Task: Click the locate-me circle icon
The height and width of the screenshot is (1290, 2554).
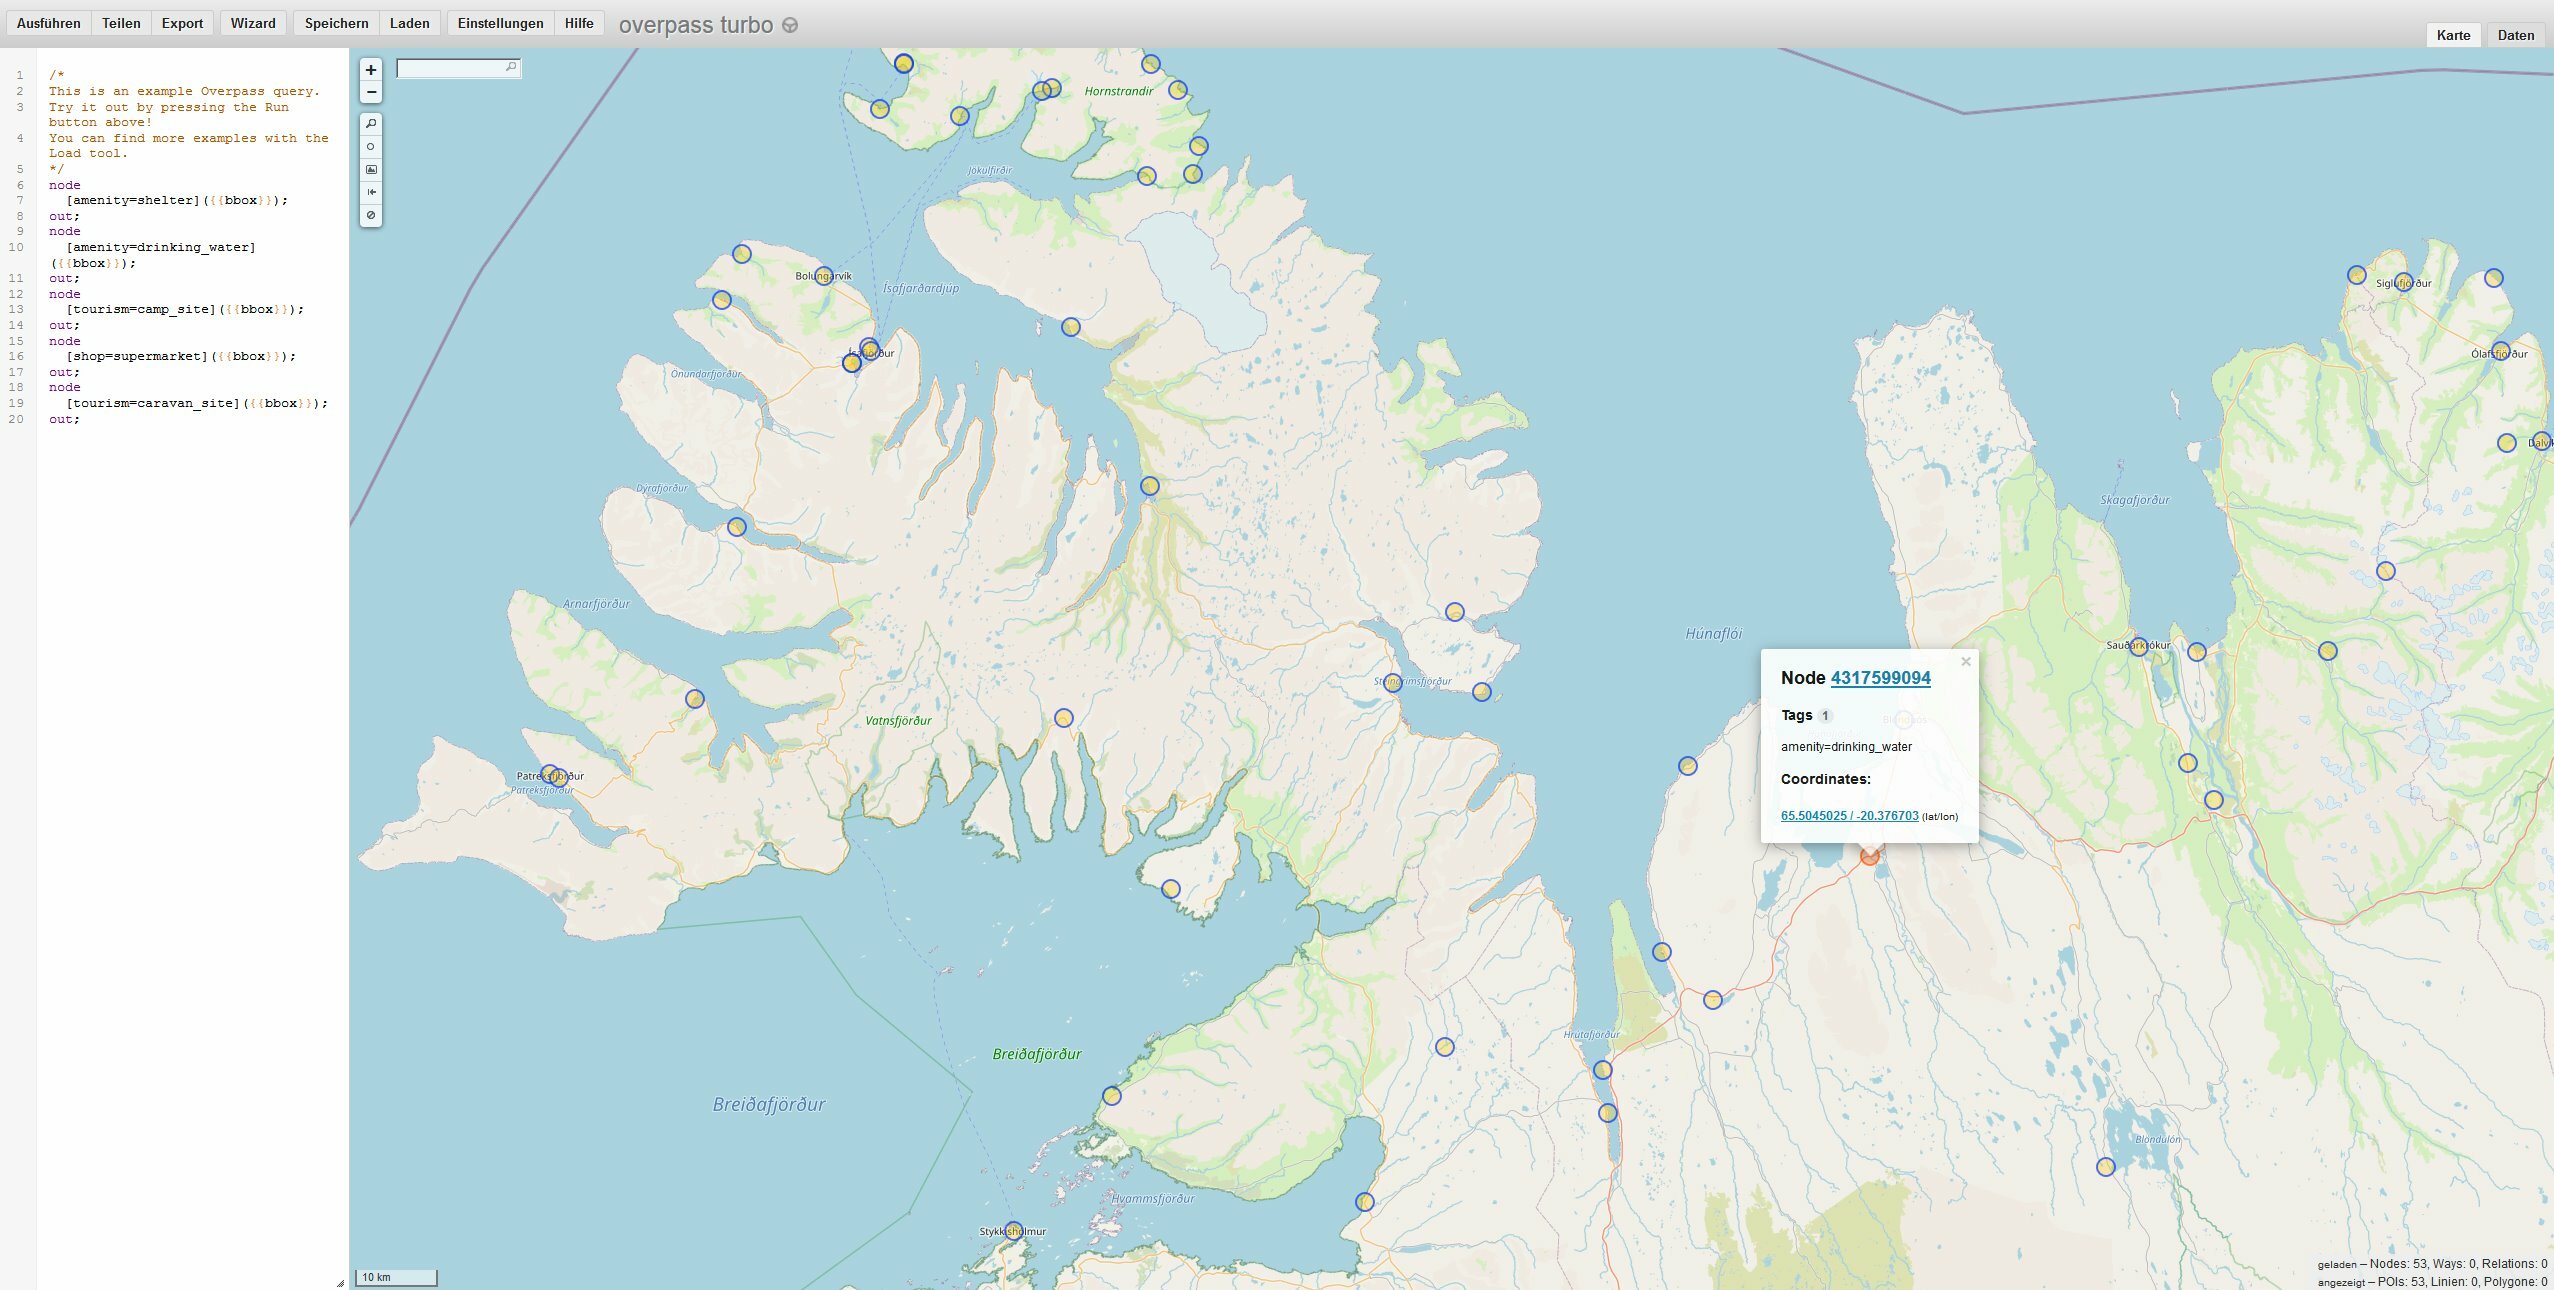Action: [x=371, y=147]
